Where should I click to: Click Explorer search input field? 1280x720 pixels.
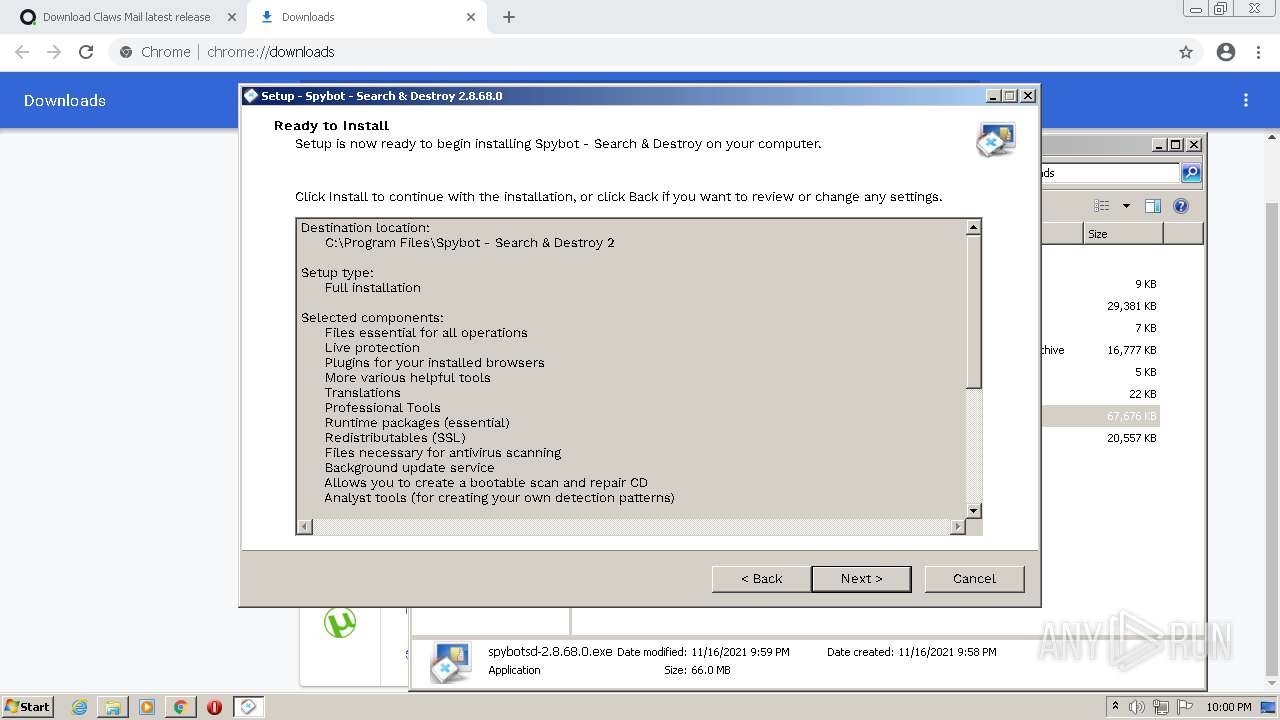click(x=1110, y=173)
